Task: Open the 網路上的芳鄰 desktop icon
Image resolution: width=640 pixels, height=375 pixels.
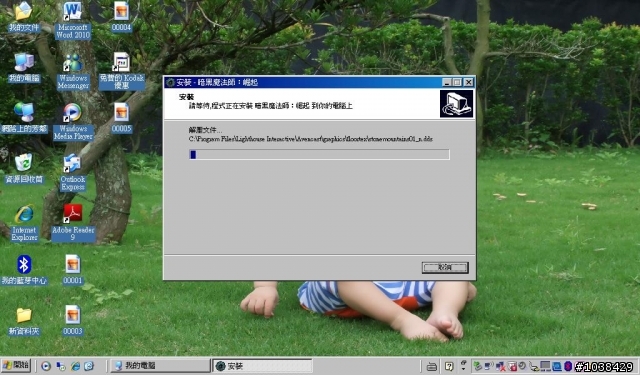Action: (24, 118)
